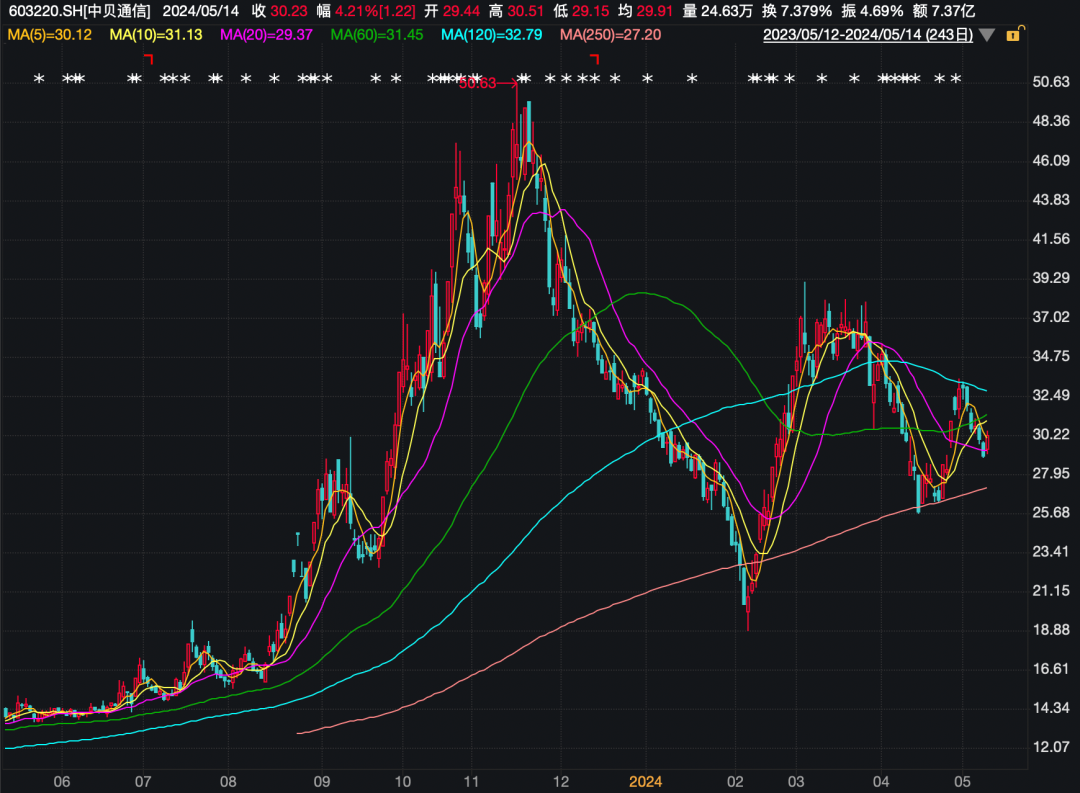Viewport: 1080px width, 793px height.
Task: Click the leftmost asterisk event marker
Action: (x=39, y=79)
